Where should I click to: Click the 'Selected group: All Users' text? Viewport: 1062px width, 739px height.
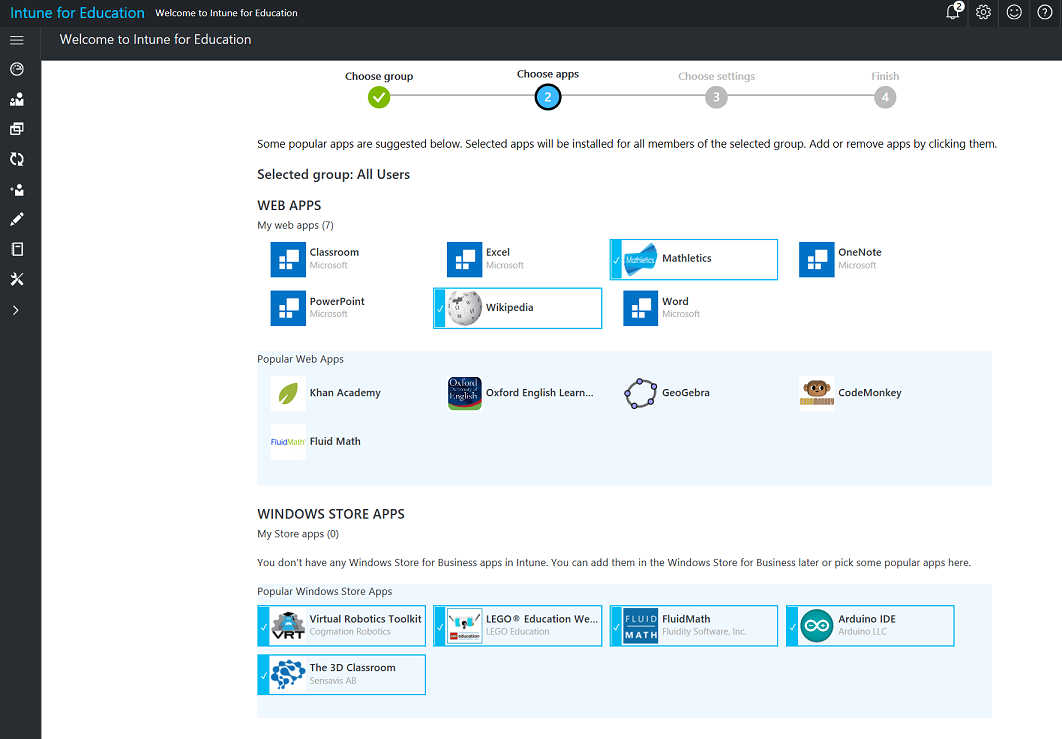click(x=333, y=175)
